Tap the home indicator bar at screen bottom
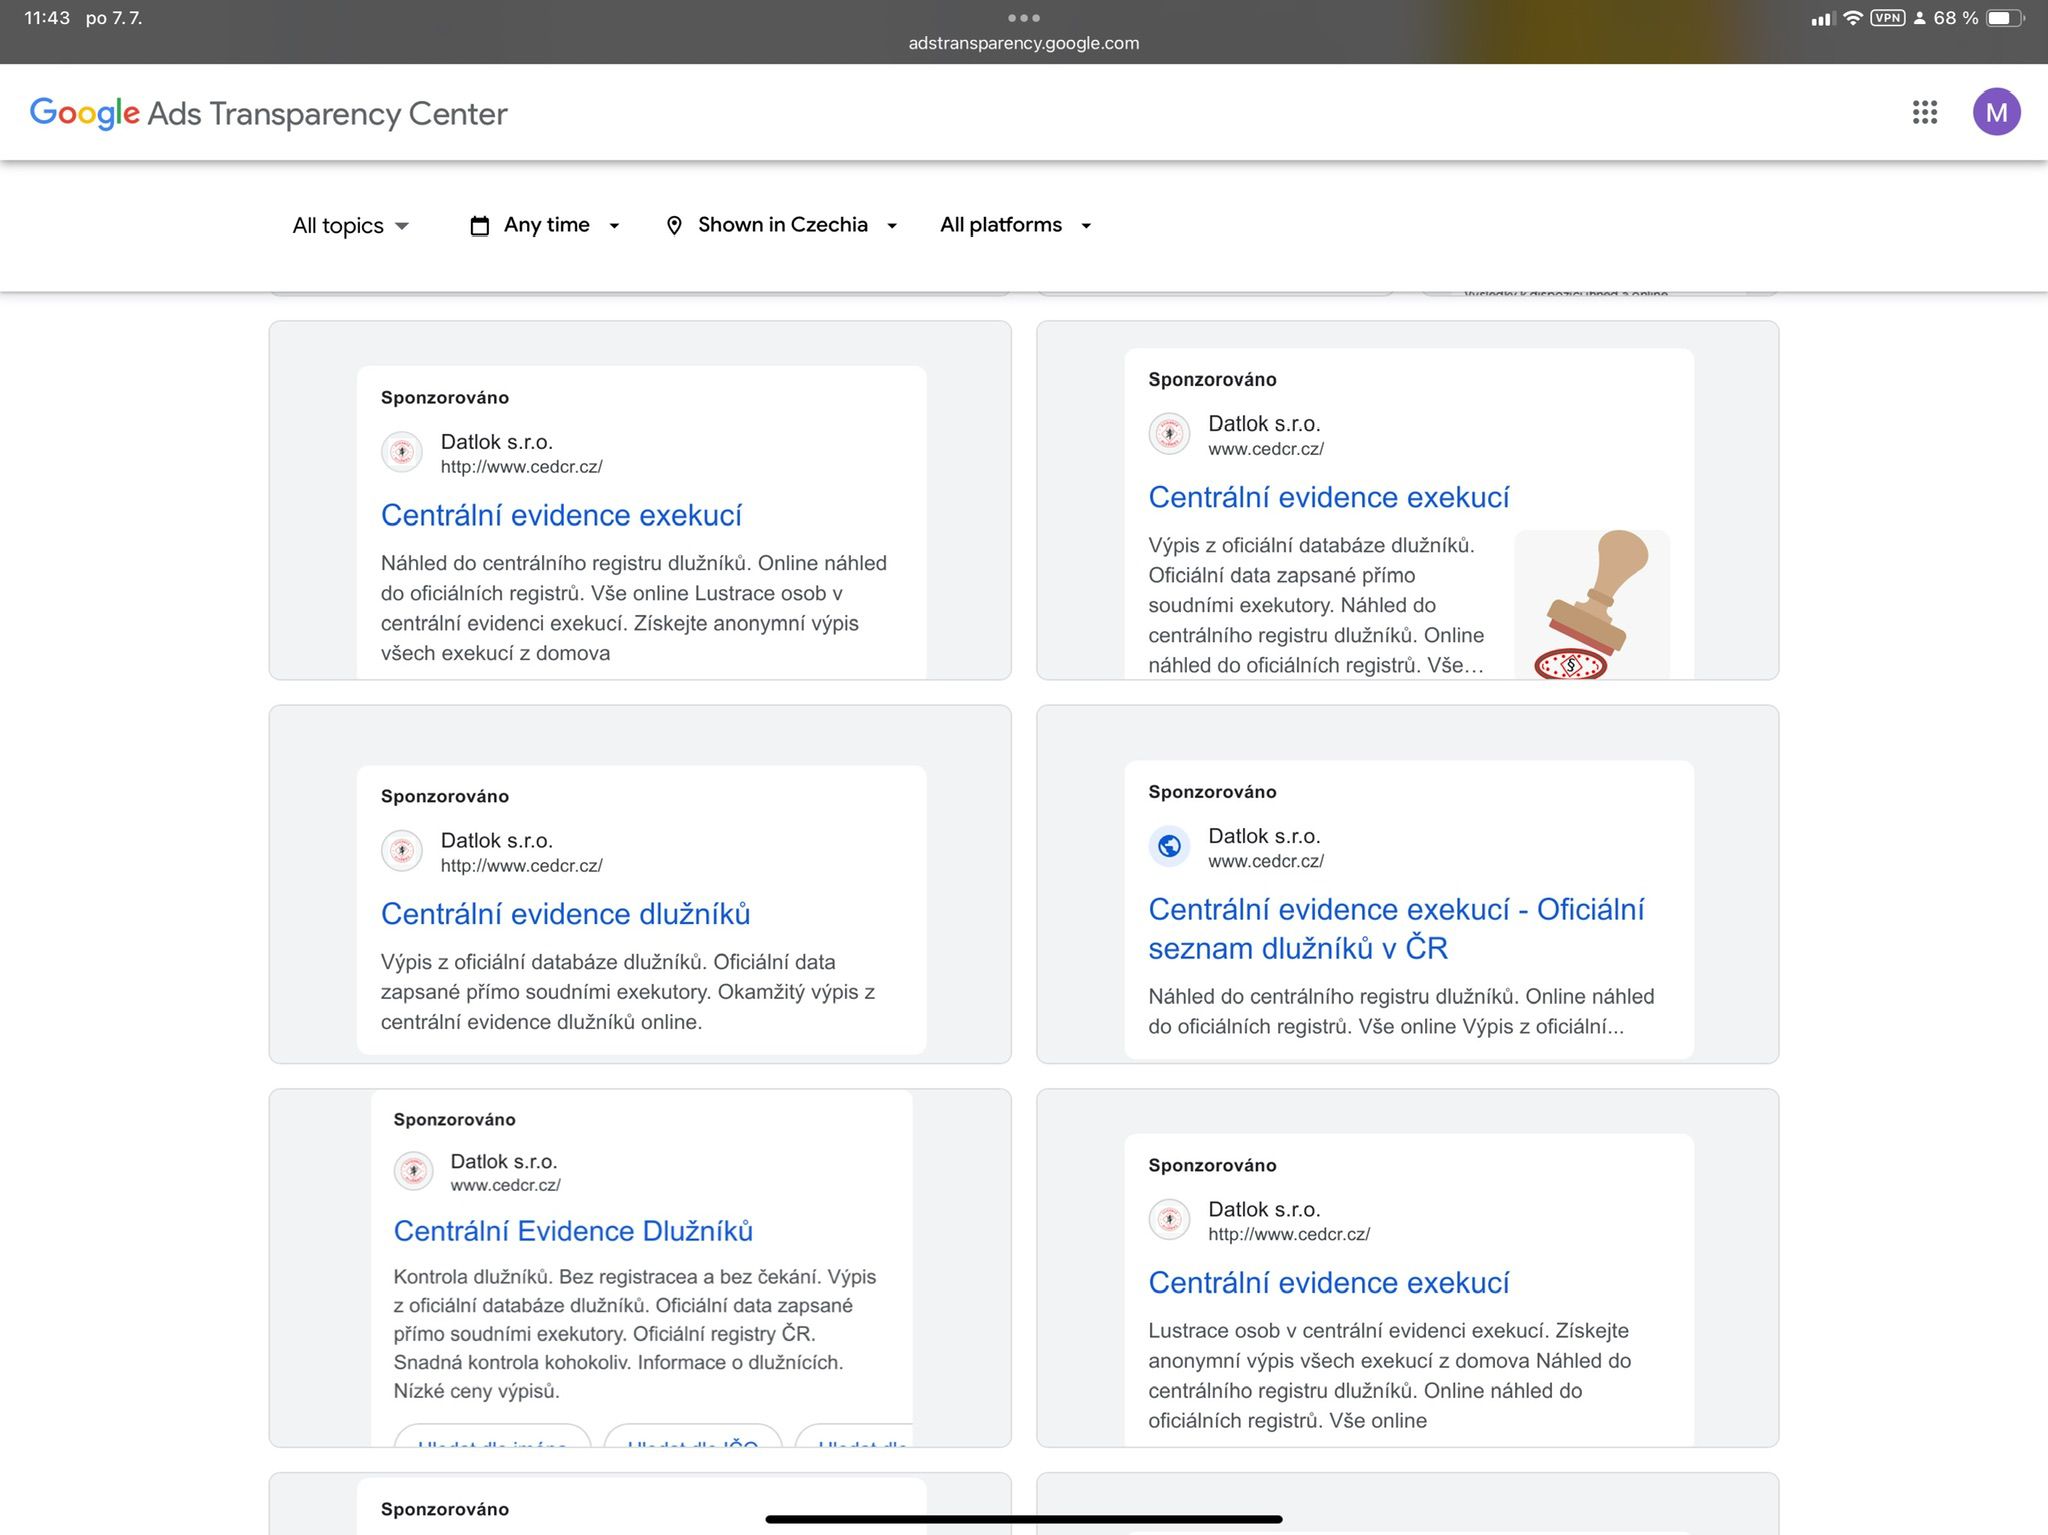Screen dimensions: 2048x1535 click(1024, 1519)
